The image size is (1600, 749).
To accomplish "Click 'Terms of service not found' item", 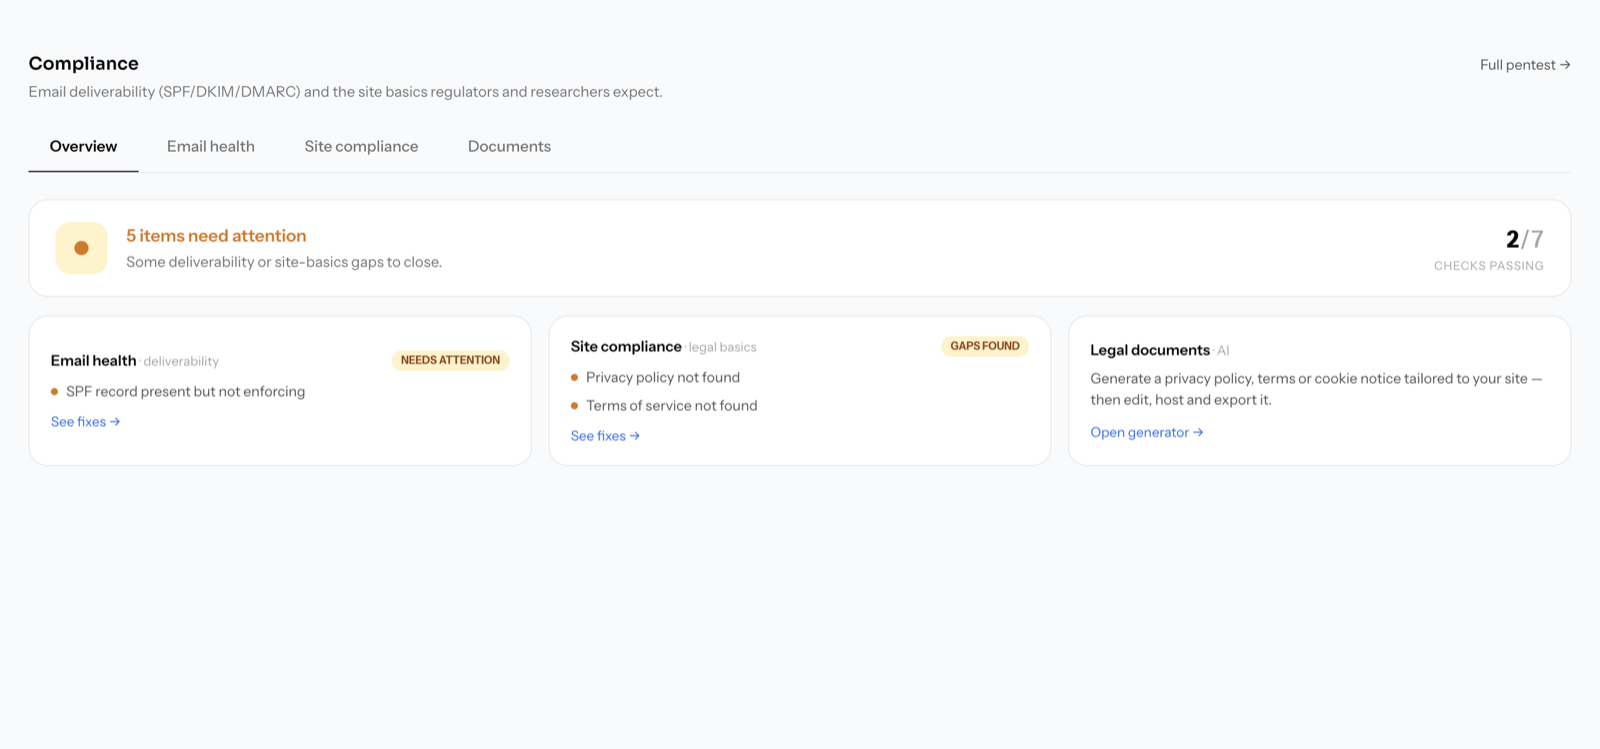I will point(672,405).
